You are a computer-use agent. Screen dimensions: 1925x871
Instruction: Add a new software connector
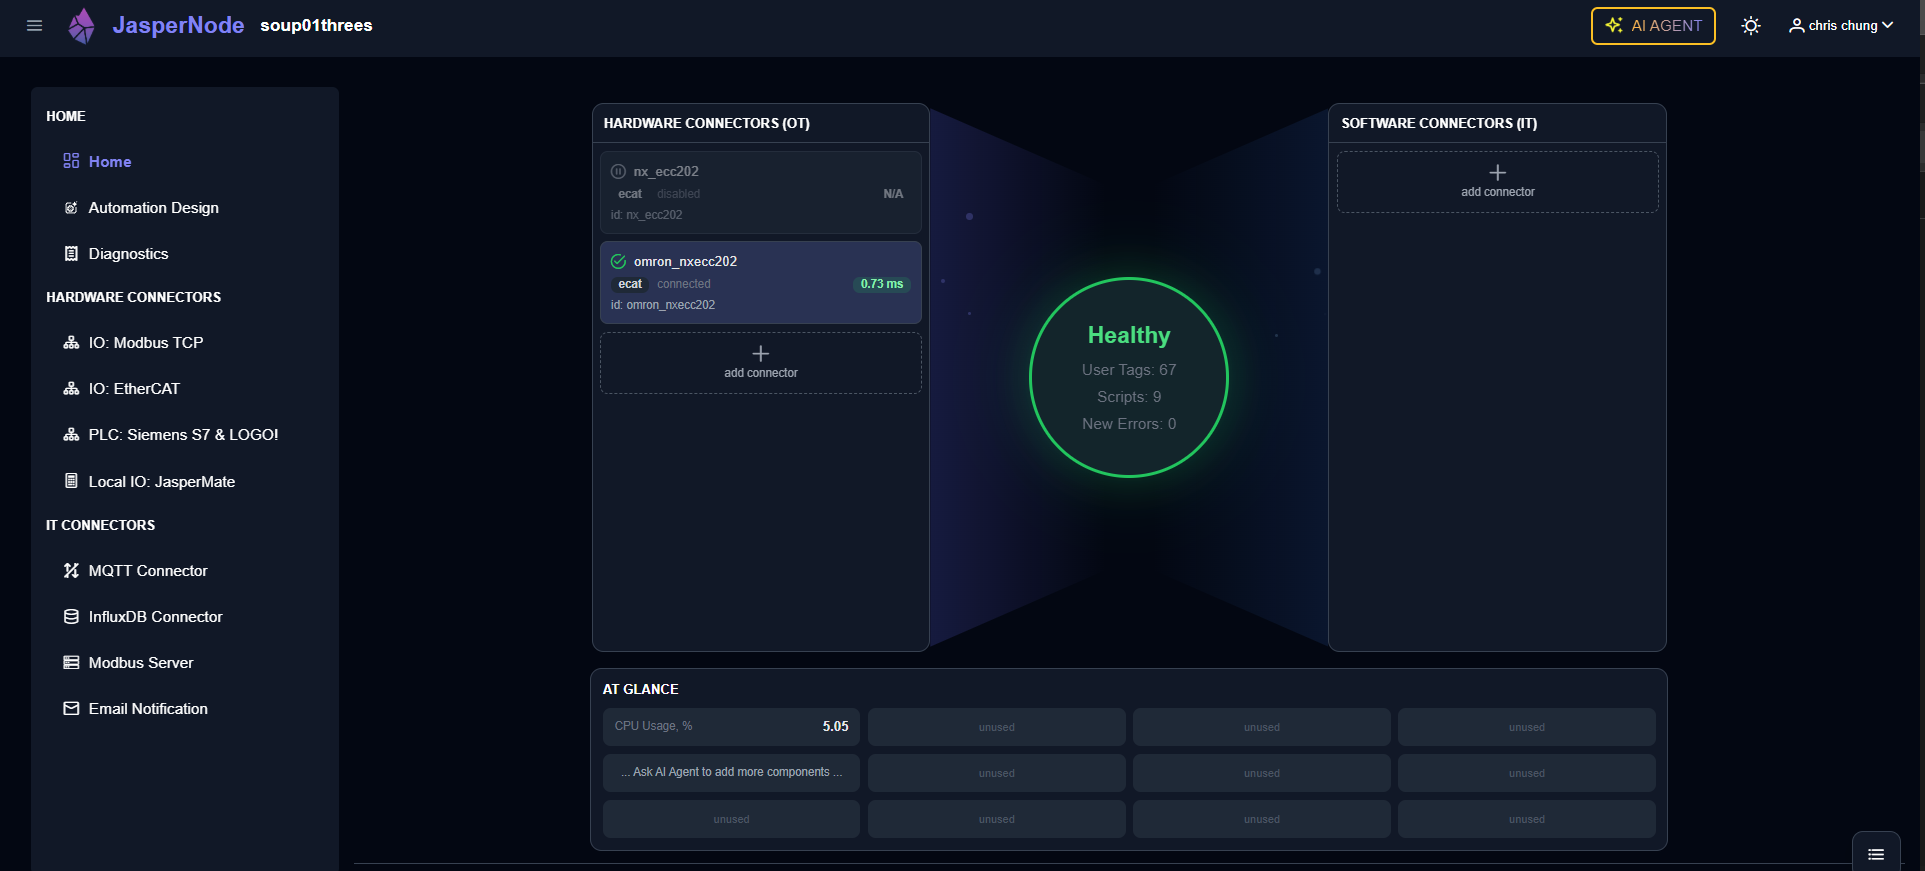click(1497, 181)
